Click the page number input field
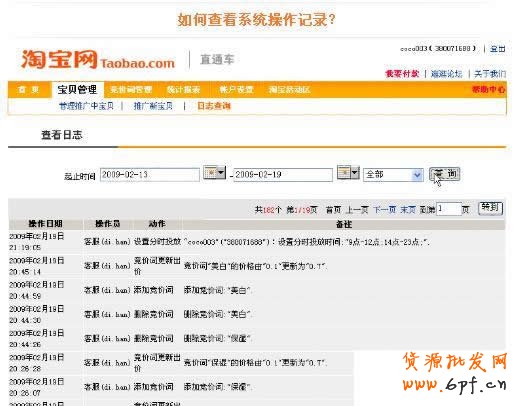Image resolution: width=517 pixels, height=406 pixels. click(449, 209)
